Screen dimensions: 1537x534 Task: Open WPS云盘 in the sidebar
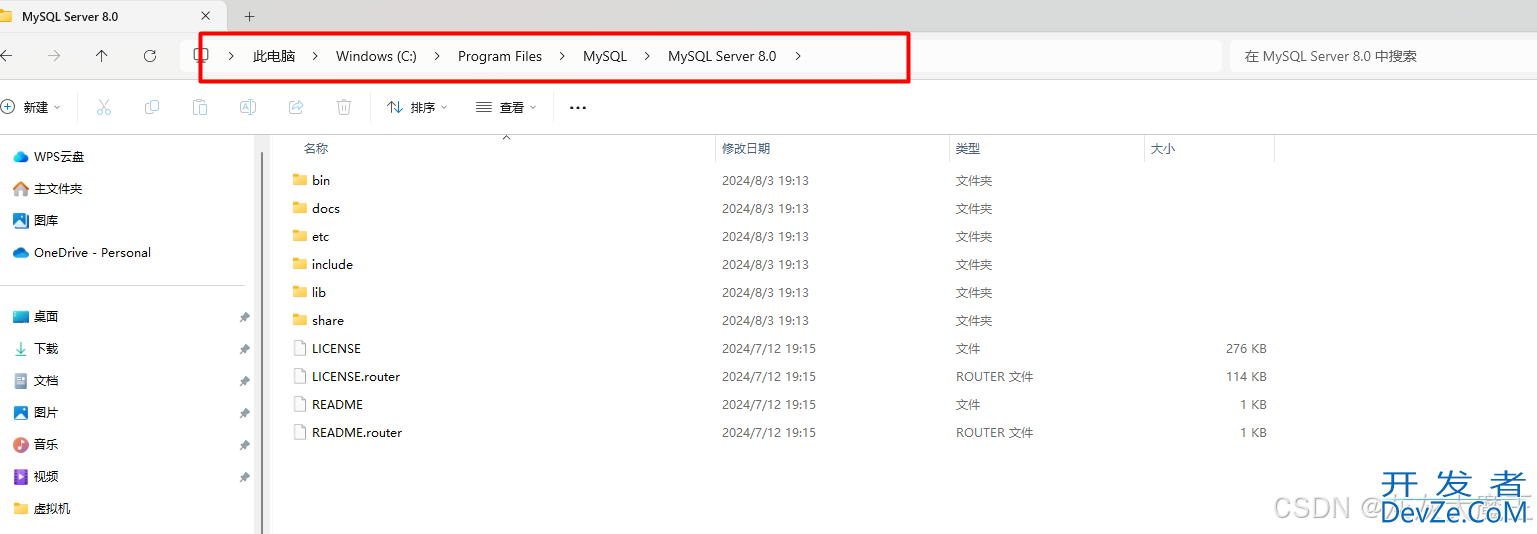tap(48, 156)
